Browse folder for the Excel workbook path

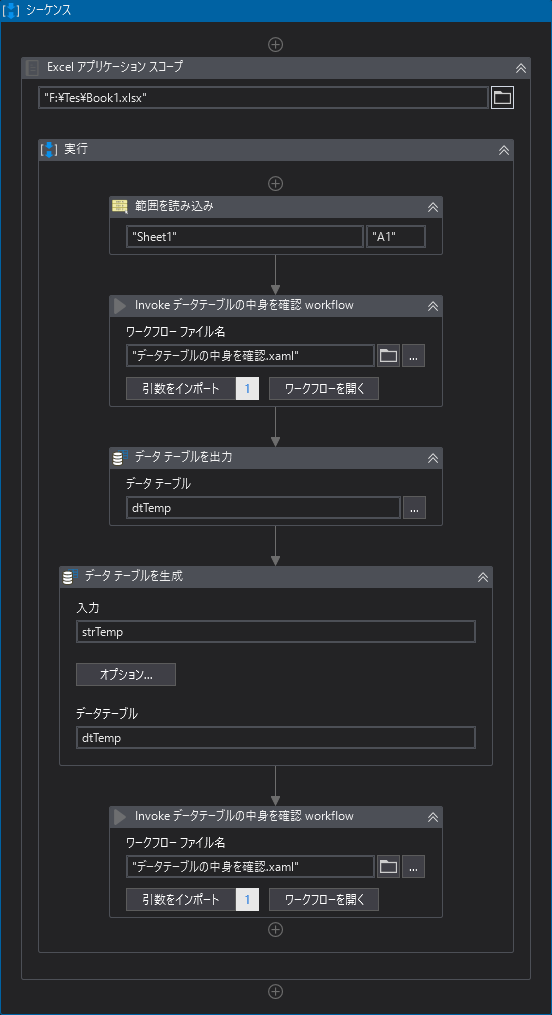coord(502,98)
